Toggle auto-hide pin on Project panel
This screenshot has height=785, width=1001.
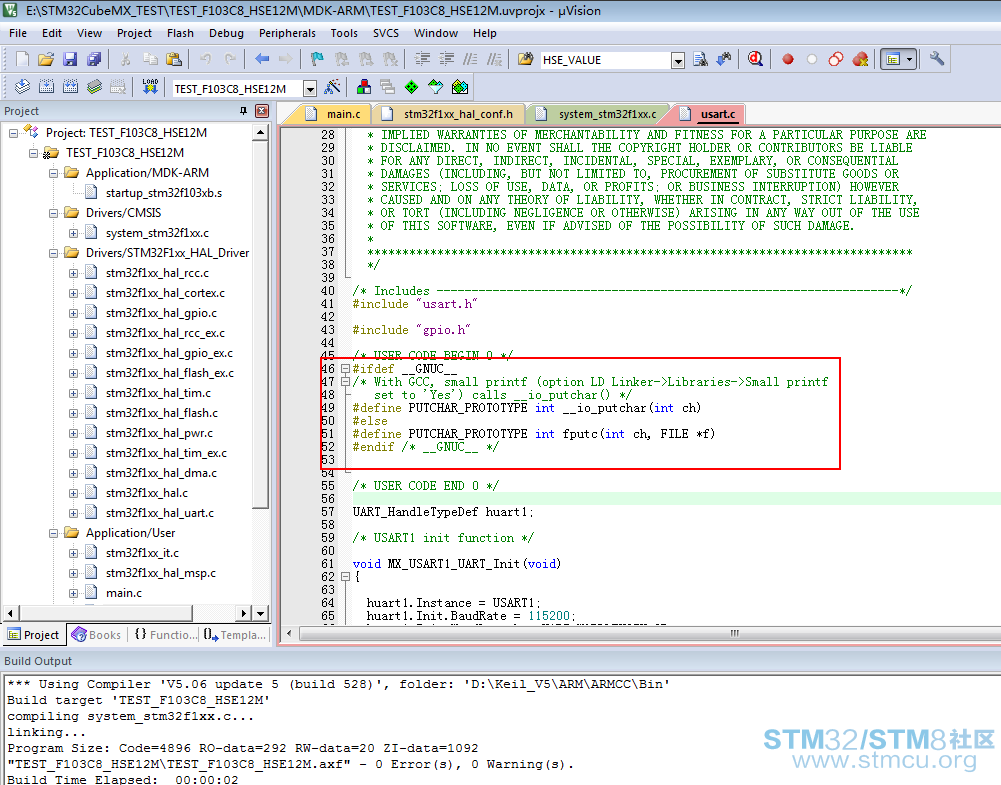point(243,111)
